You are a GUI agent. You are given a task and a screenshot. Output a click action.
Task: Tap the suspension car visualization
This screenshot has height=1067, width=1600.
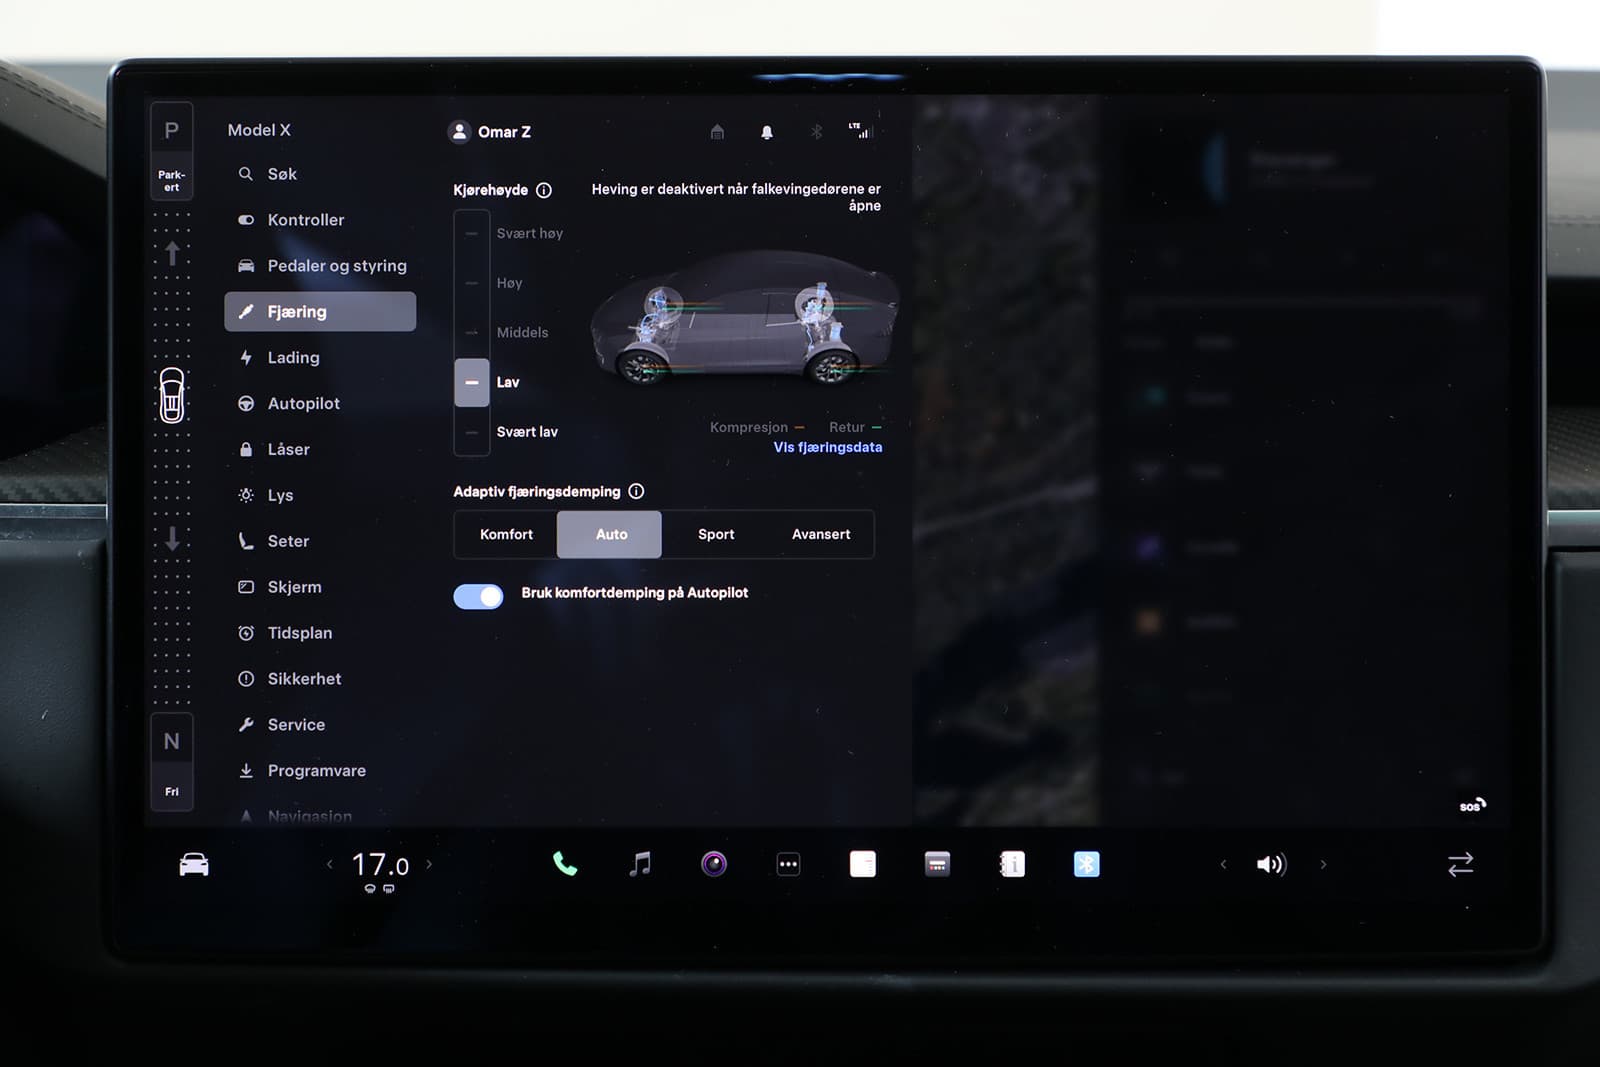click(x=743, y=318)
